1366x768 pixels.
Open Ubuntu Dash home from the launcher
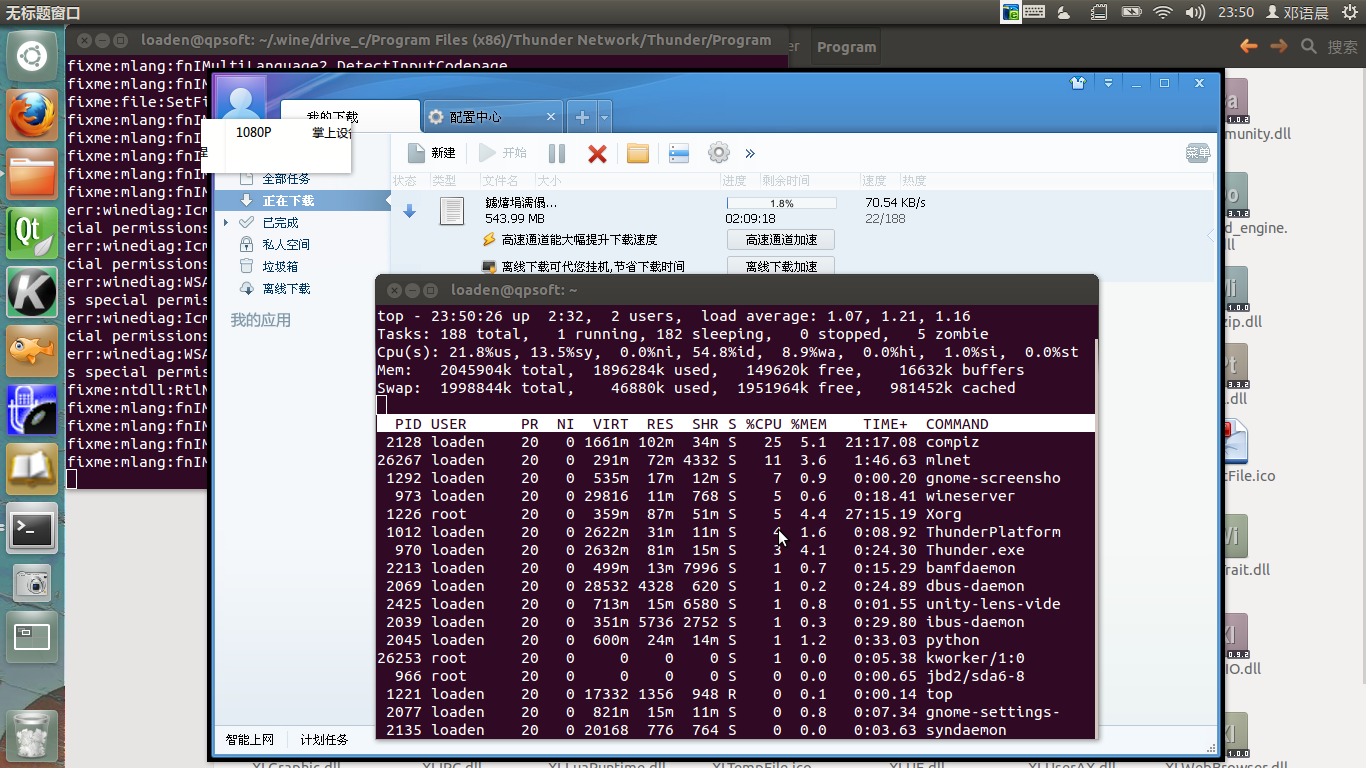point(32,56)
